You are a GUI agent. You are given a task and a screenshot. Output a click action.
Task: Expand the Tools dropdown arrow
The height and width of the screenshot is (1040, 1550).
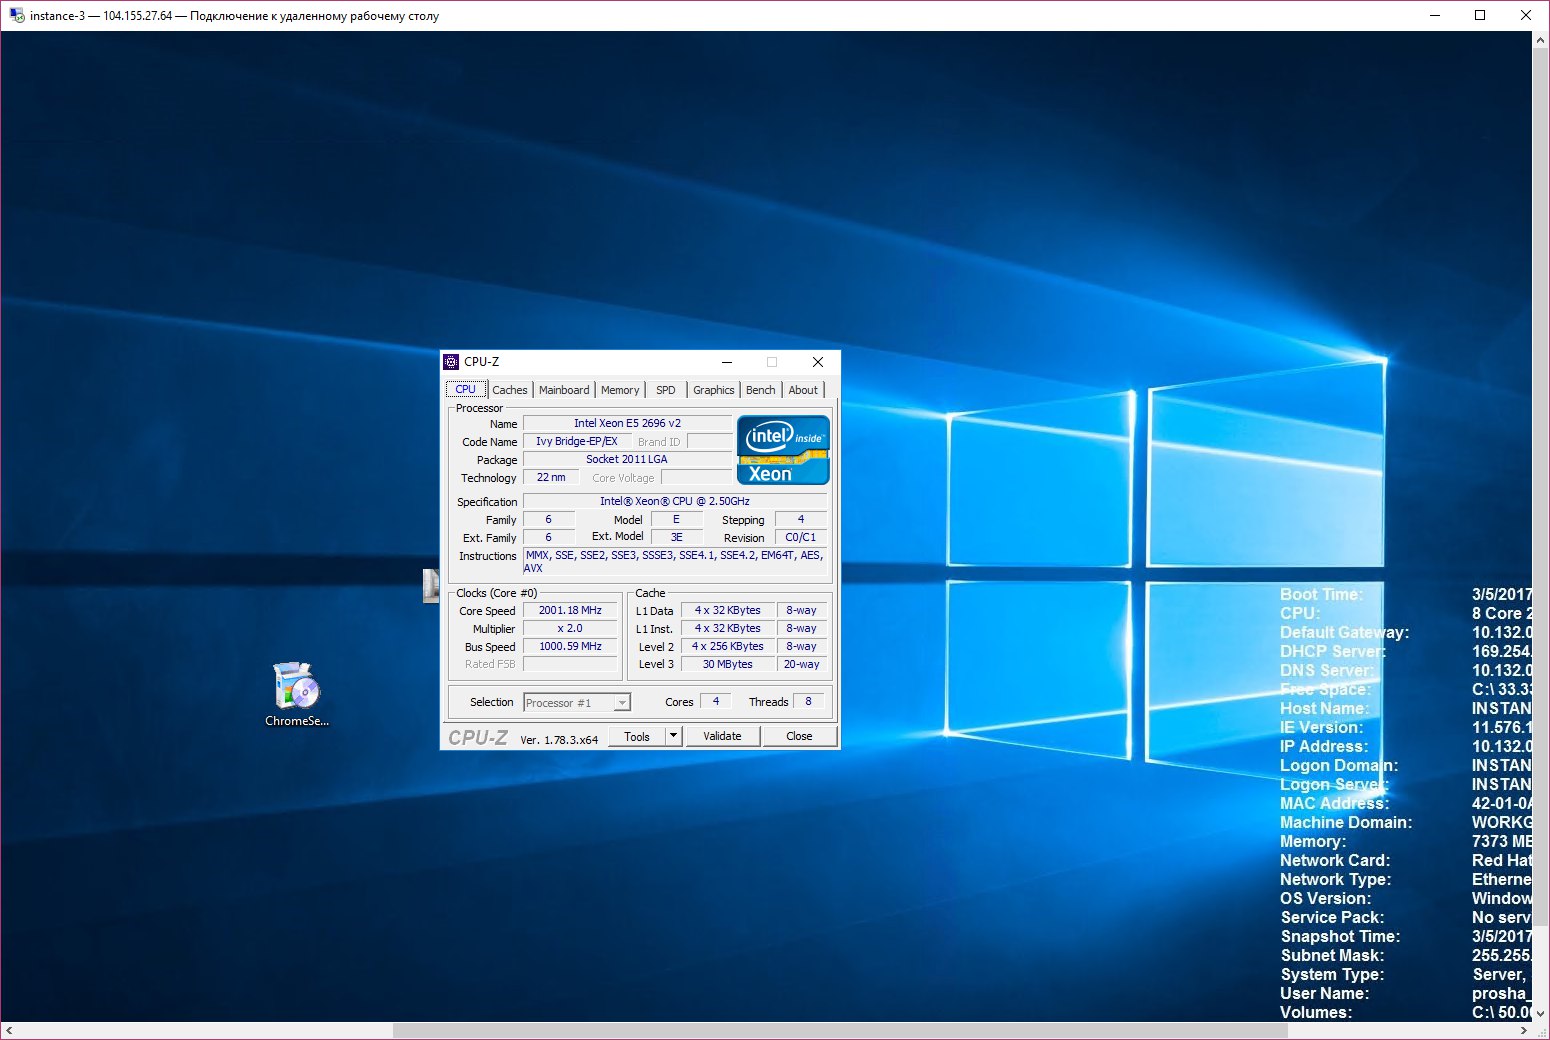point(674,736)
